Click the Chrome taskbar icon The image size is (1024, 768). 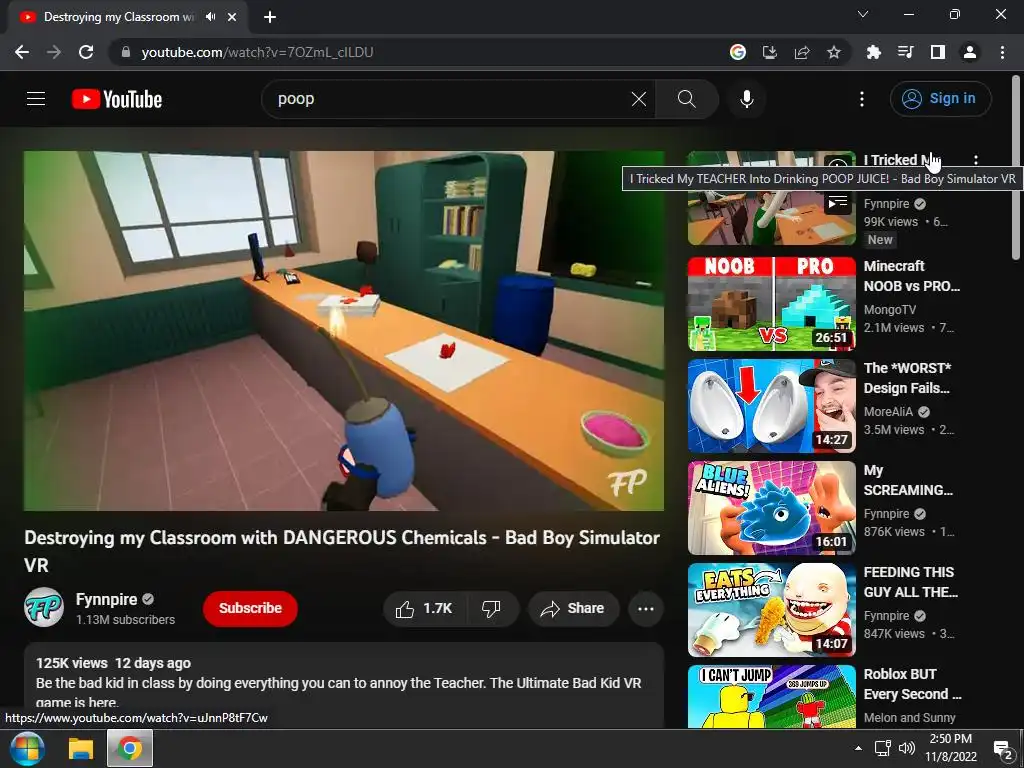(x=129, y=748)
